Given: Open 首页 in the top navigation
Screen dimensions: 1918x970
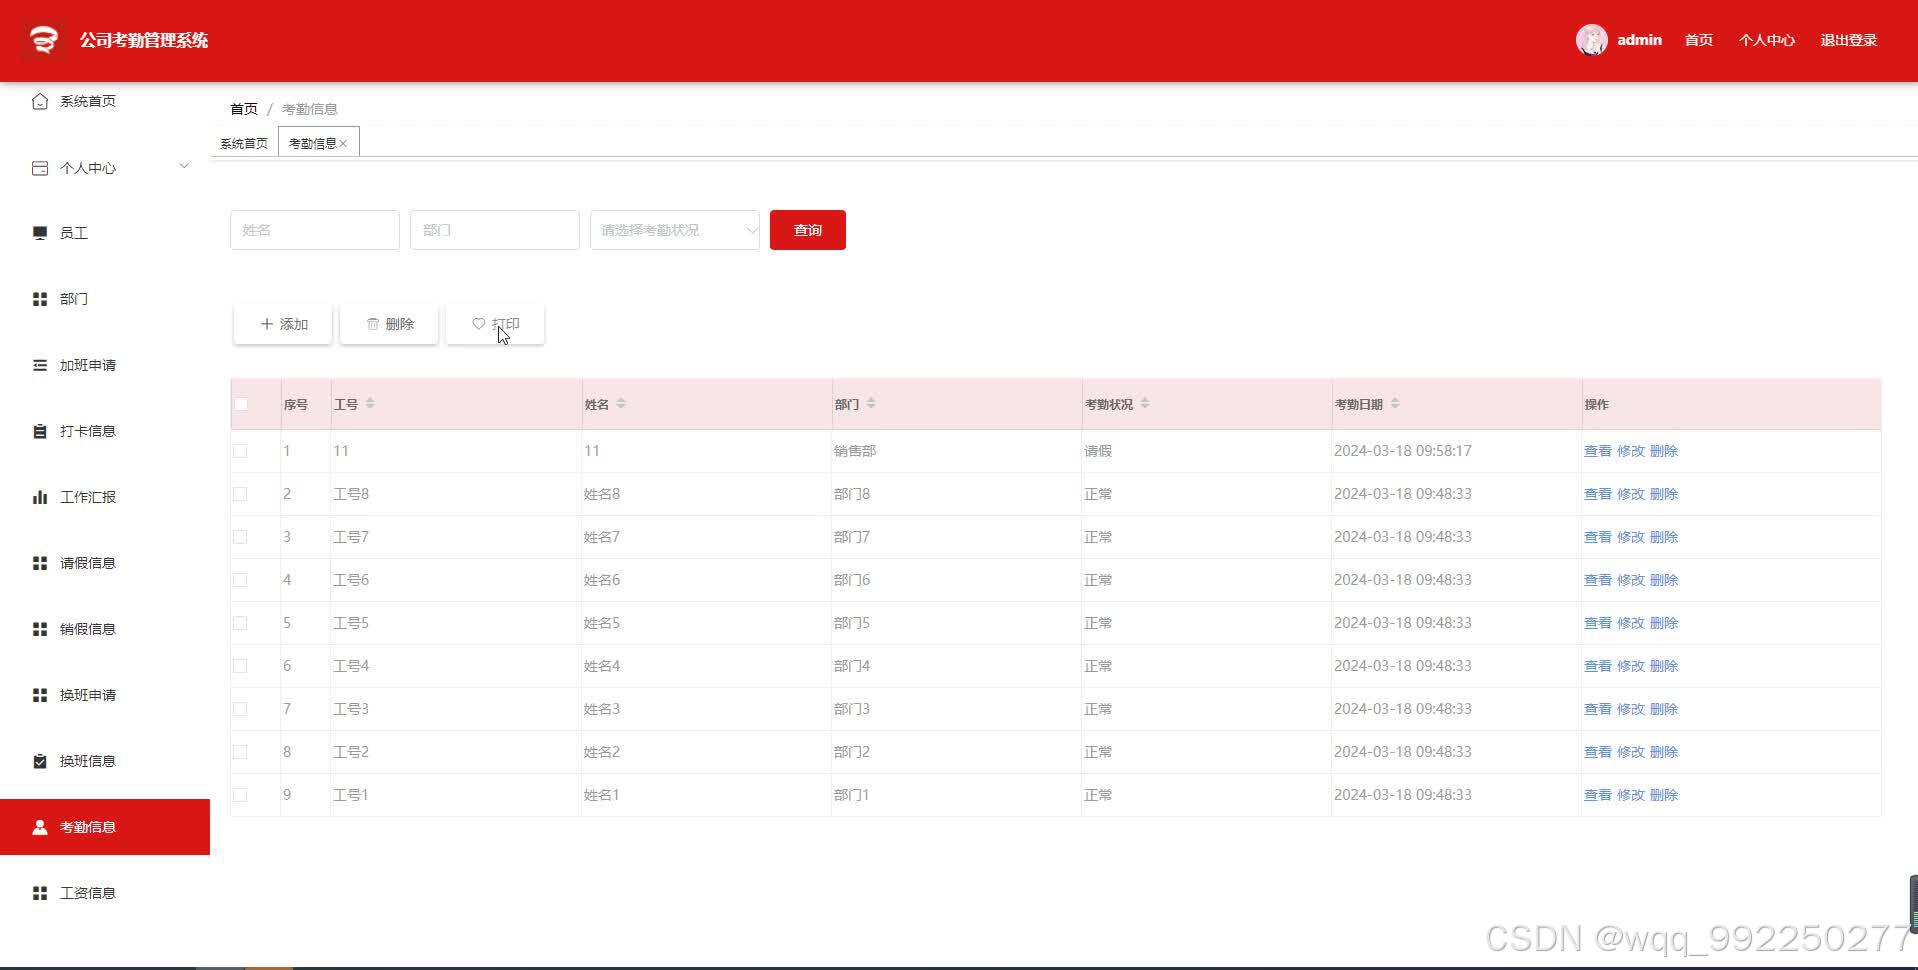Looking at the screenshot, I should [x=1698, y=40].
